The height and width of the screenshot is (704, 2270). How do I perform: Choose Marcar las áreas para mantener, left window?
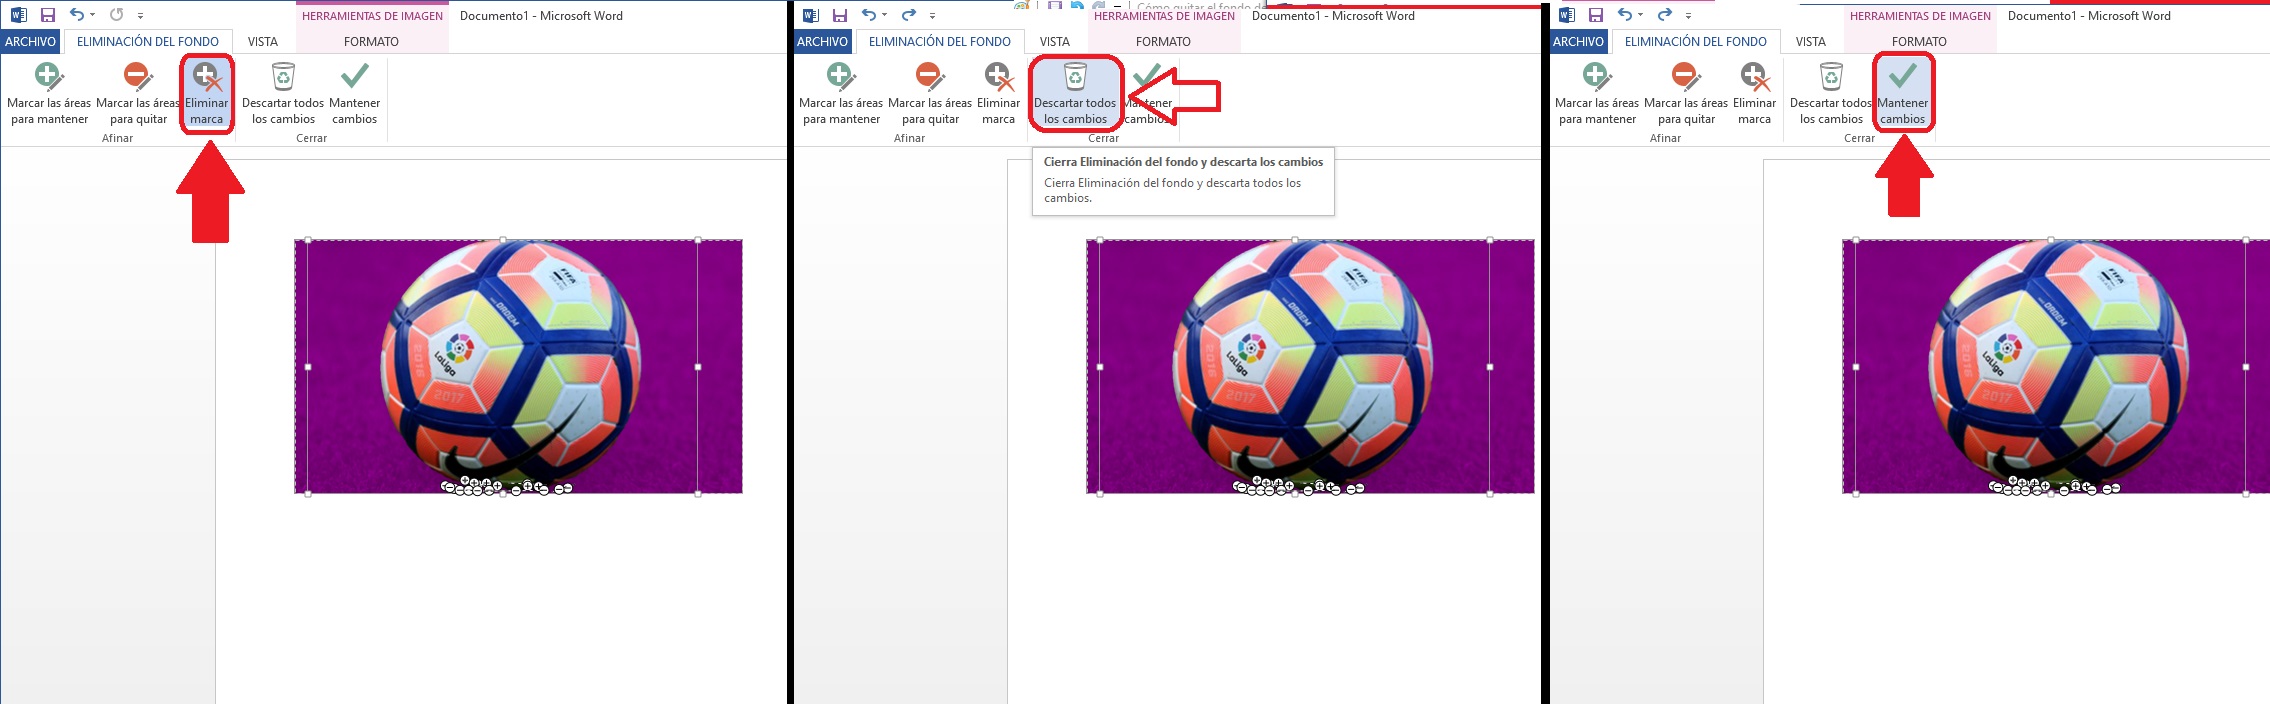49,94
